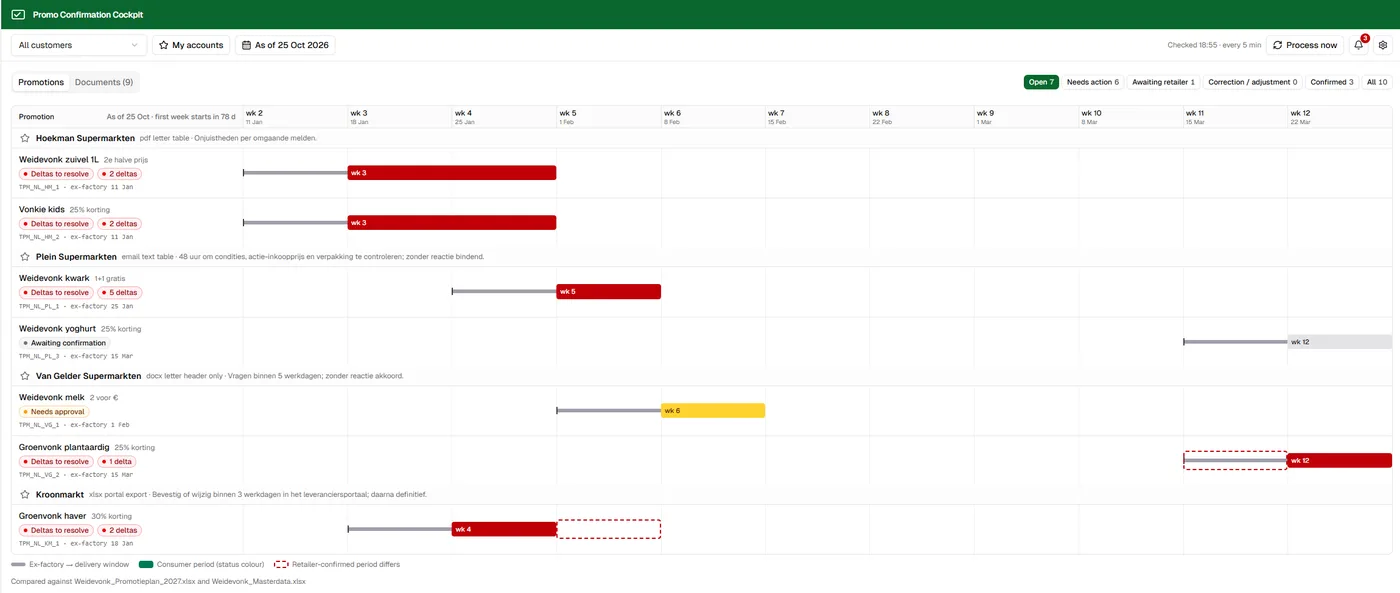Open the Weidevonk kwark promotion
The height and width of the screenshot is (593, 1400).
point(54,278)
